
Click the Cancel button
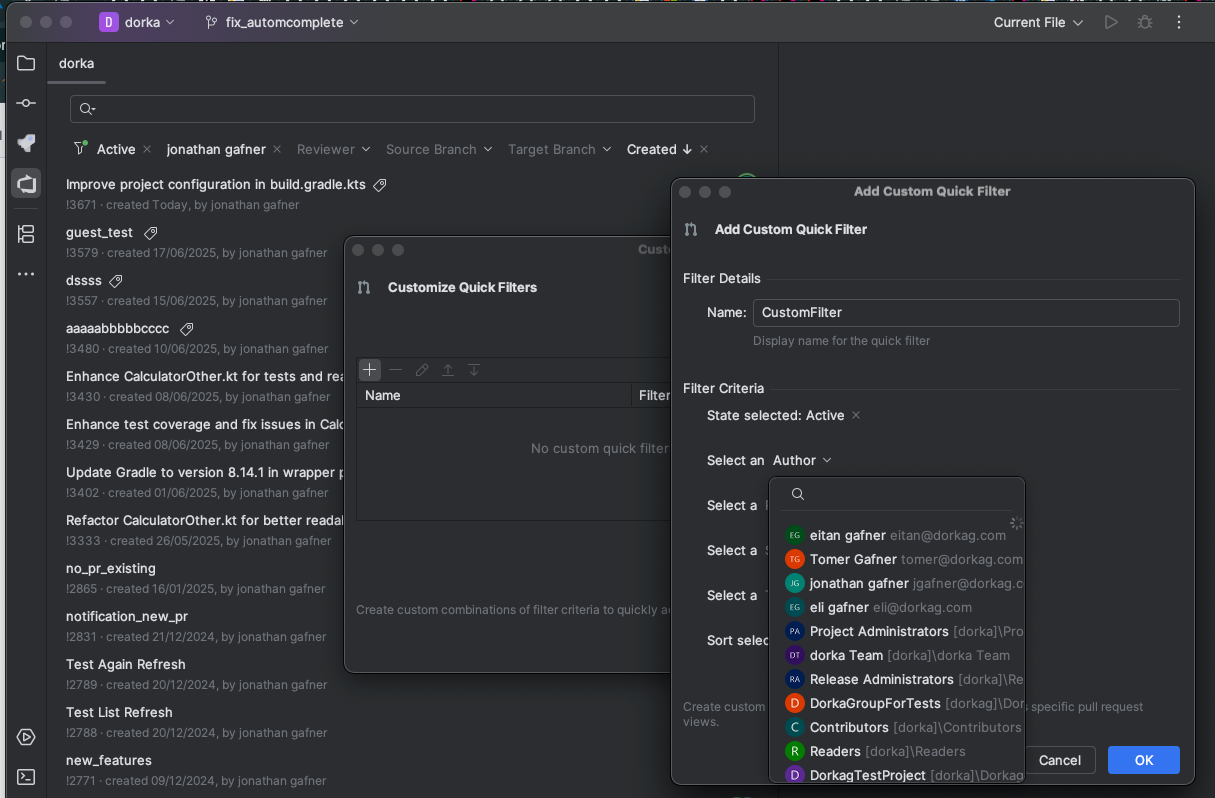(x=1060, y=760)
